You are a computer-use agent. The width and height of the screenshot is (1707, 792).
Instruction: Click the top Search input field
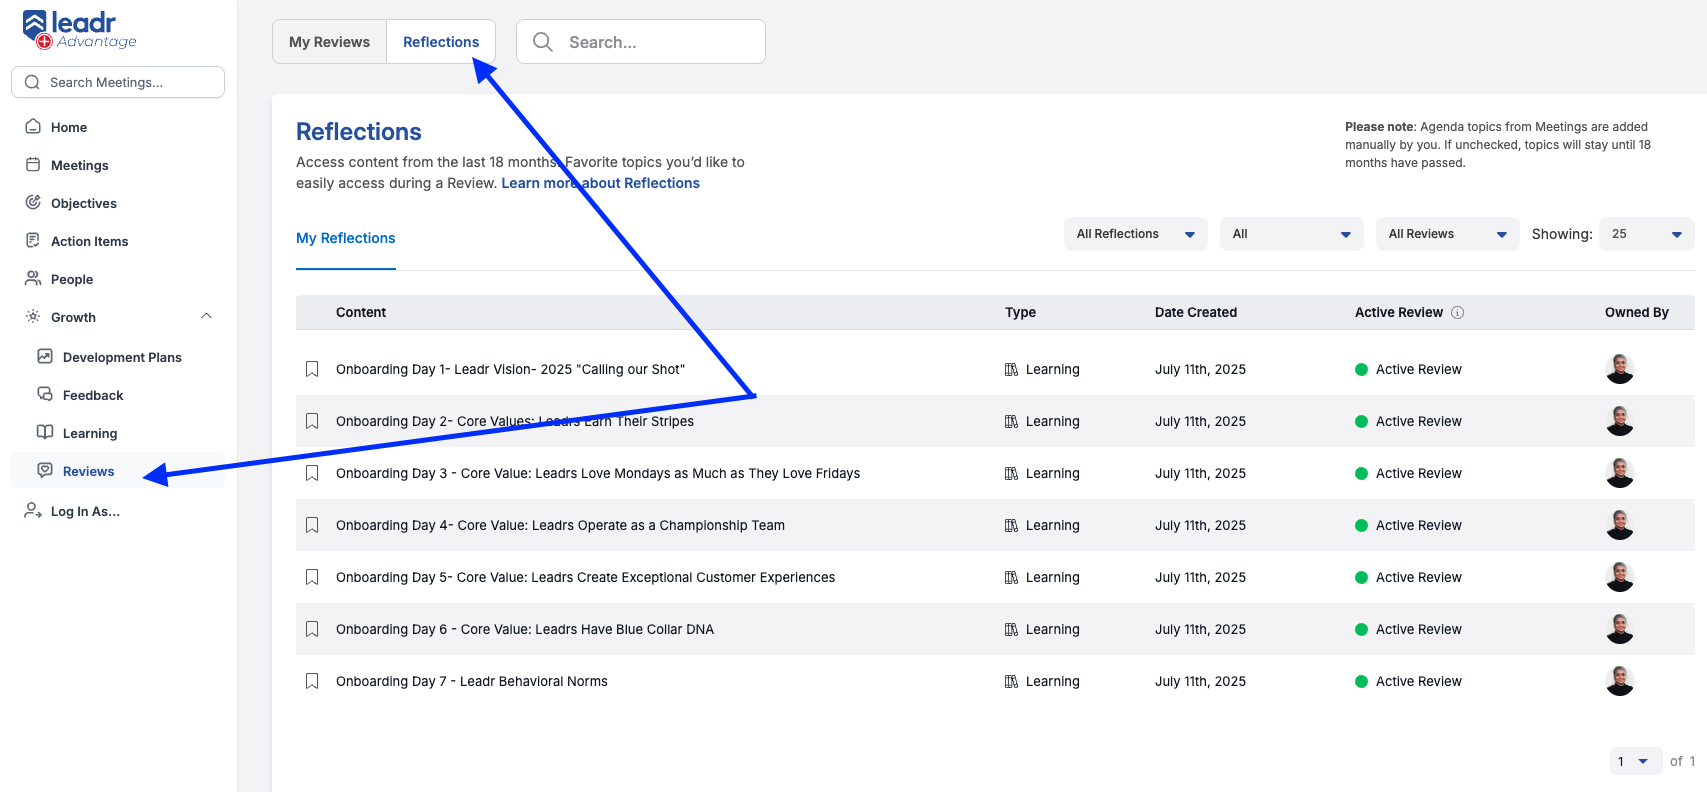coord(641,42)
